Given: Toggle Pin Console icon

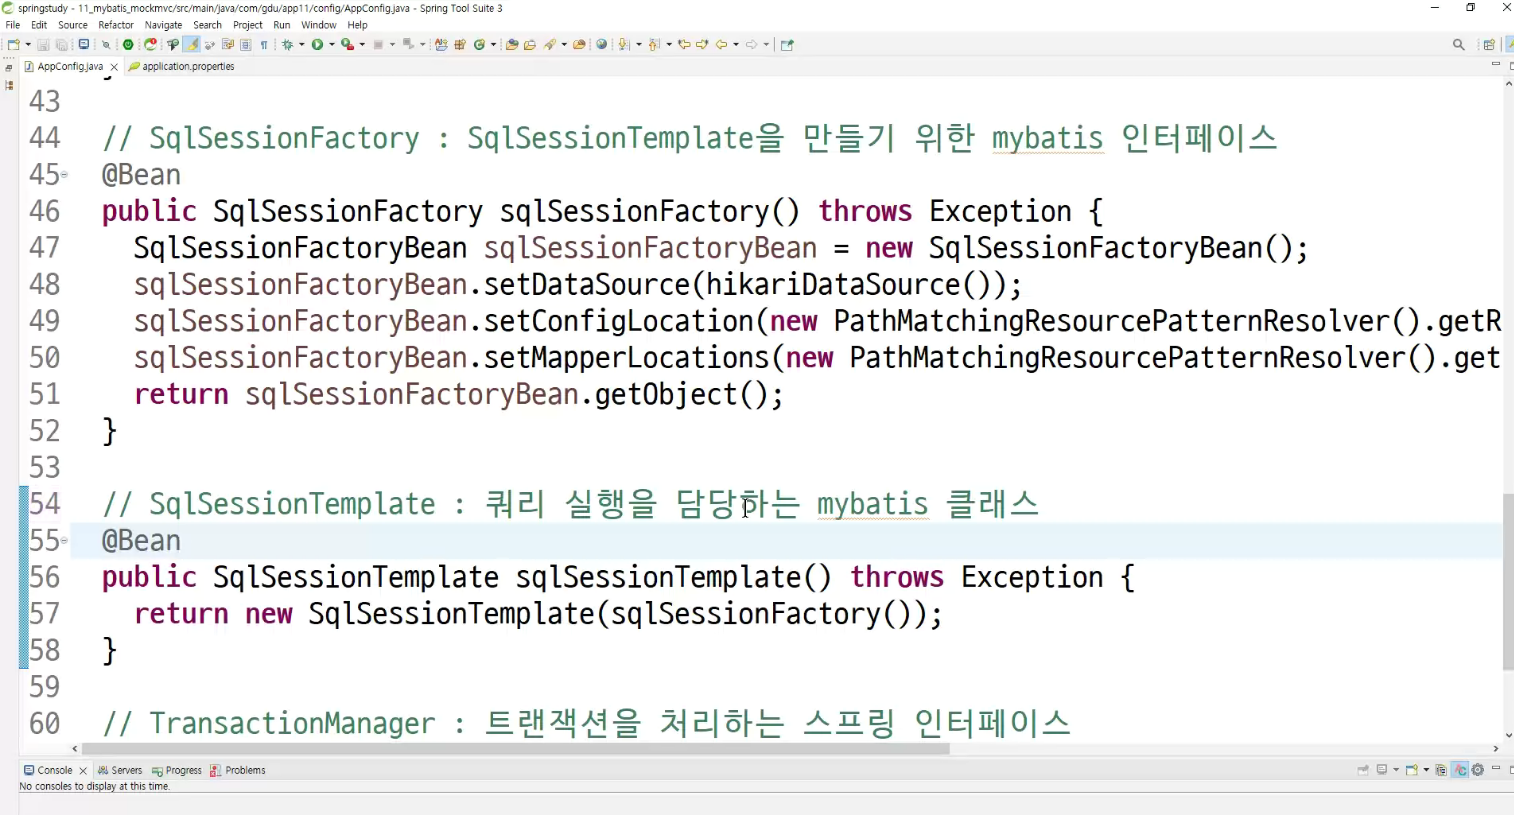Looking at the screenshot, I should [x=1363, y=770].
